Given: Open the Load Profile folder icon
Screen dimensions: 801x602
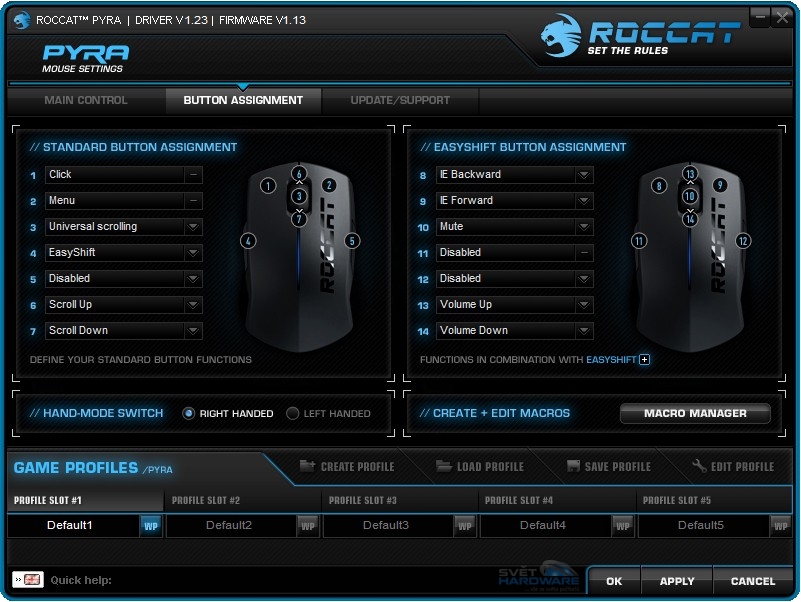Looking at the screenshot, I should tap(446, 466).
